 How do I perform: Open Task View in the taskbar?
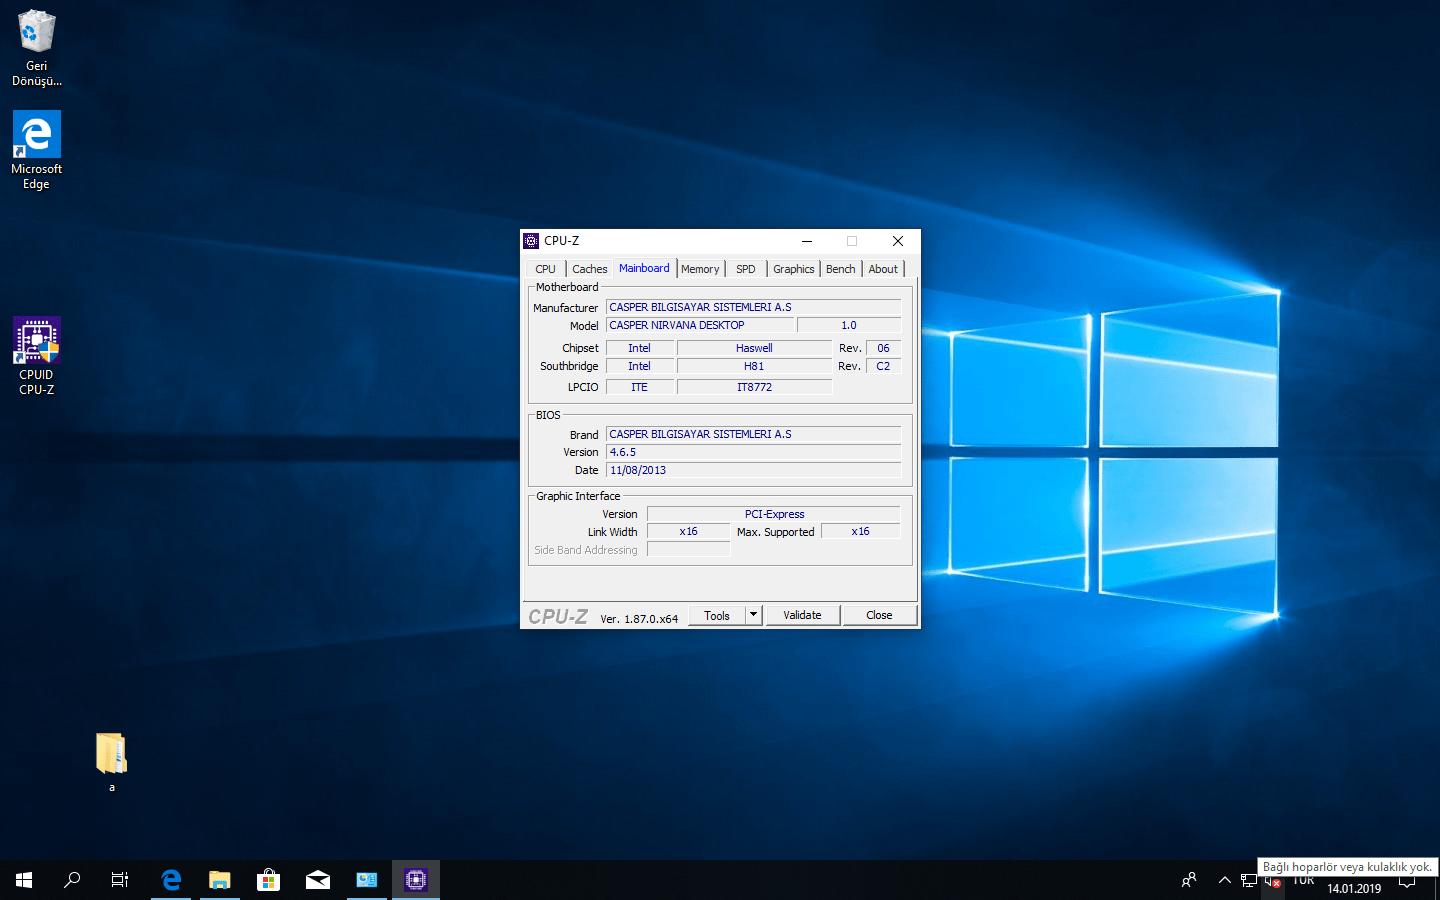point(120,880)
